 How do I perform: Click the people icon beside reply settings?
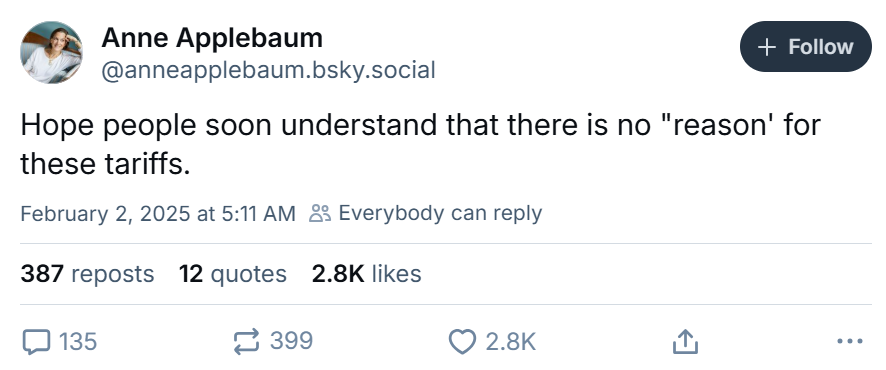click(x=320, y=214)
